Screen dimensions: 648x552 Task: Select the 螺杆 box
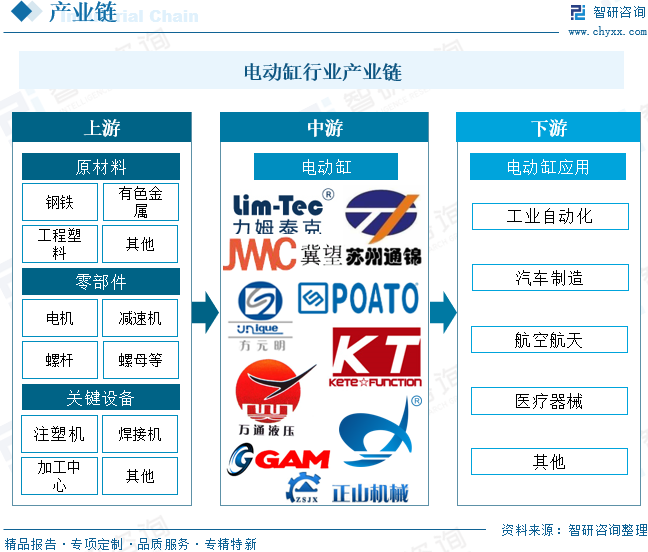(x=60, y=360)
